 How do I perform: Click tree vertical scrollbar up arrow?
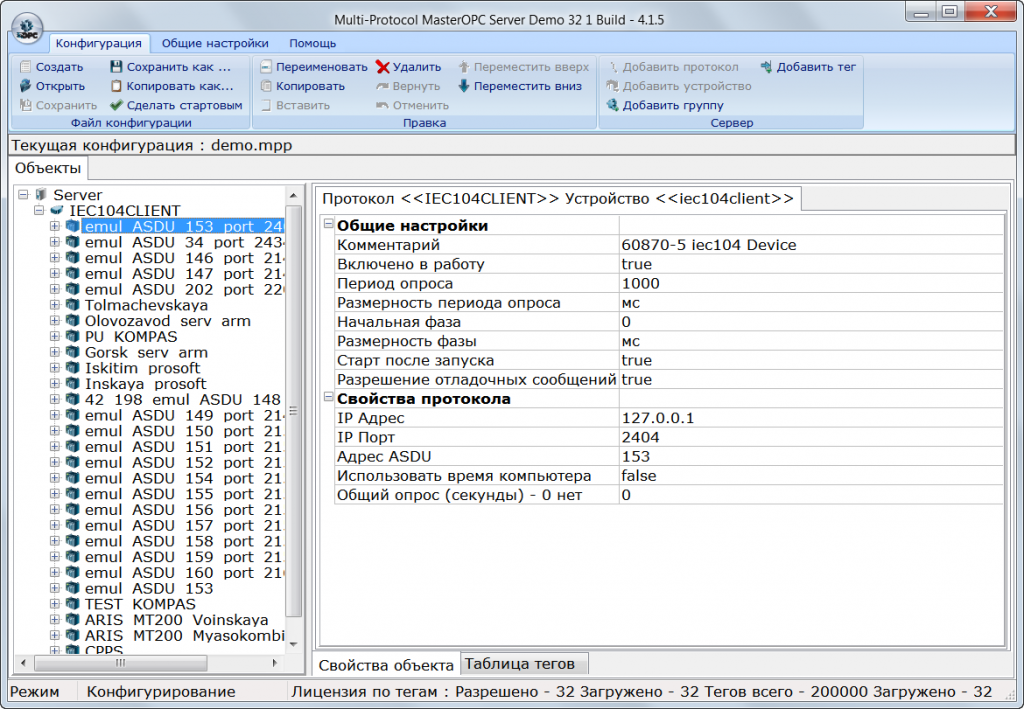[294, 195]
